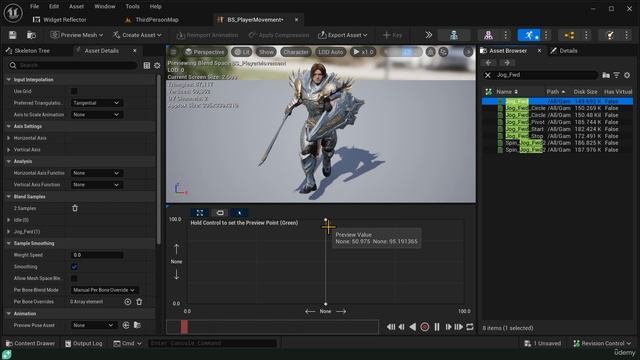Open Revision Control menu
640x360 pixels.
(602, 344)
